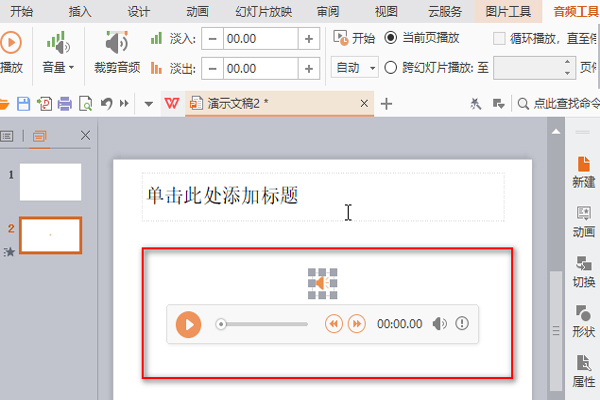Click the 淡出 duration input field
This screenshot has height=400, width=600.
tap(261, 69)
